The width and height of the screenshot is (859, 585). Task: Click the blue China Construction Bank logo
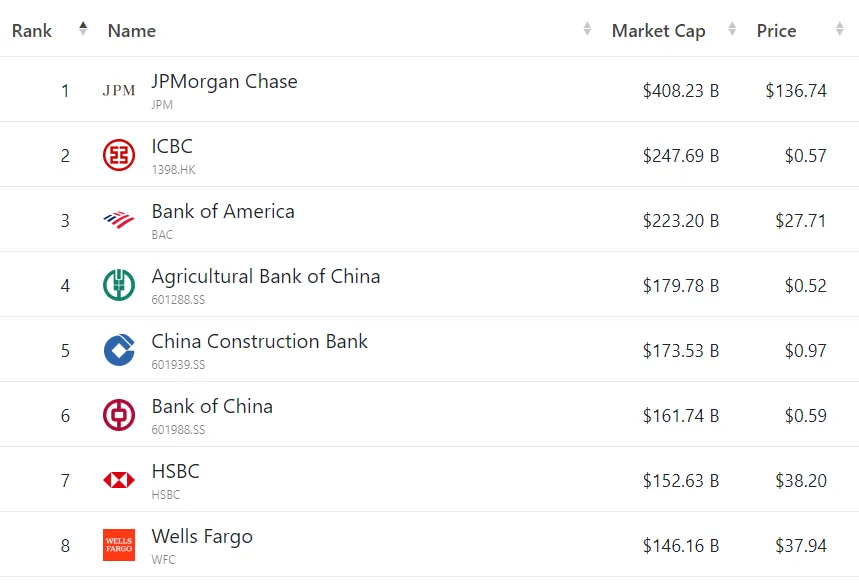point(119,350)
